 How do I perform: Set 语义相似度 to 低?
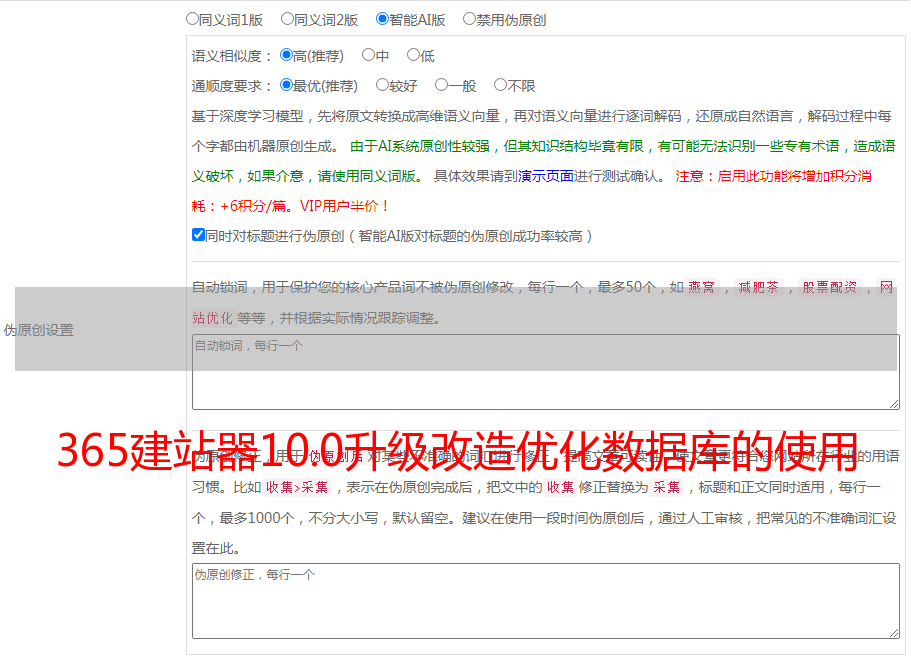[413, 55]
